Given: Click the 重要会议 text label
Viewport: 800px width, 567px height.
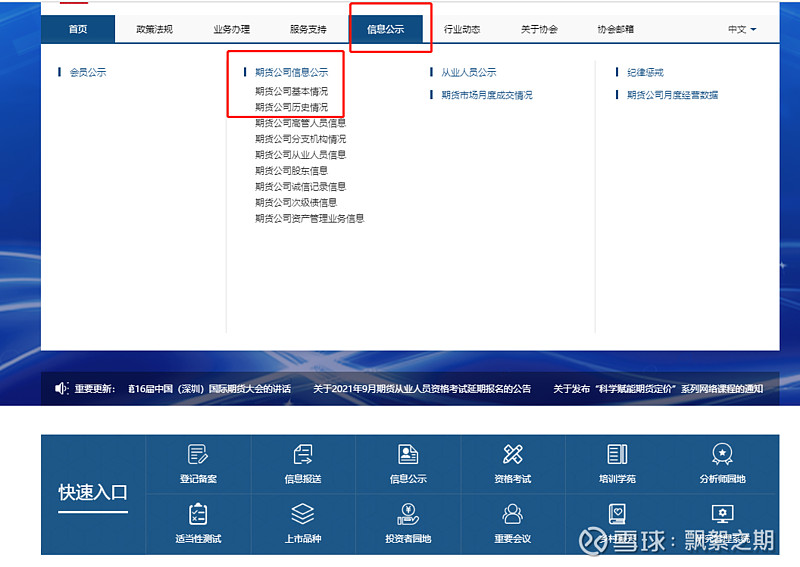Looking at the screenshot, I should tap(513, 538).
